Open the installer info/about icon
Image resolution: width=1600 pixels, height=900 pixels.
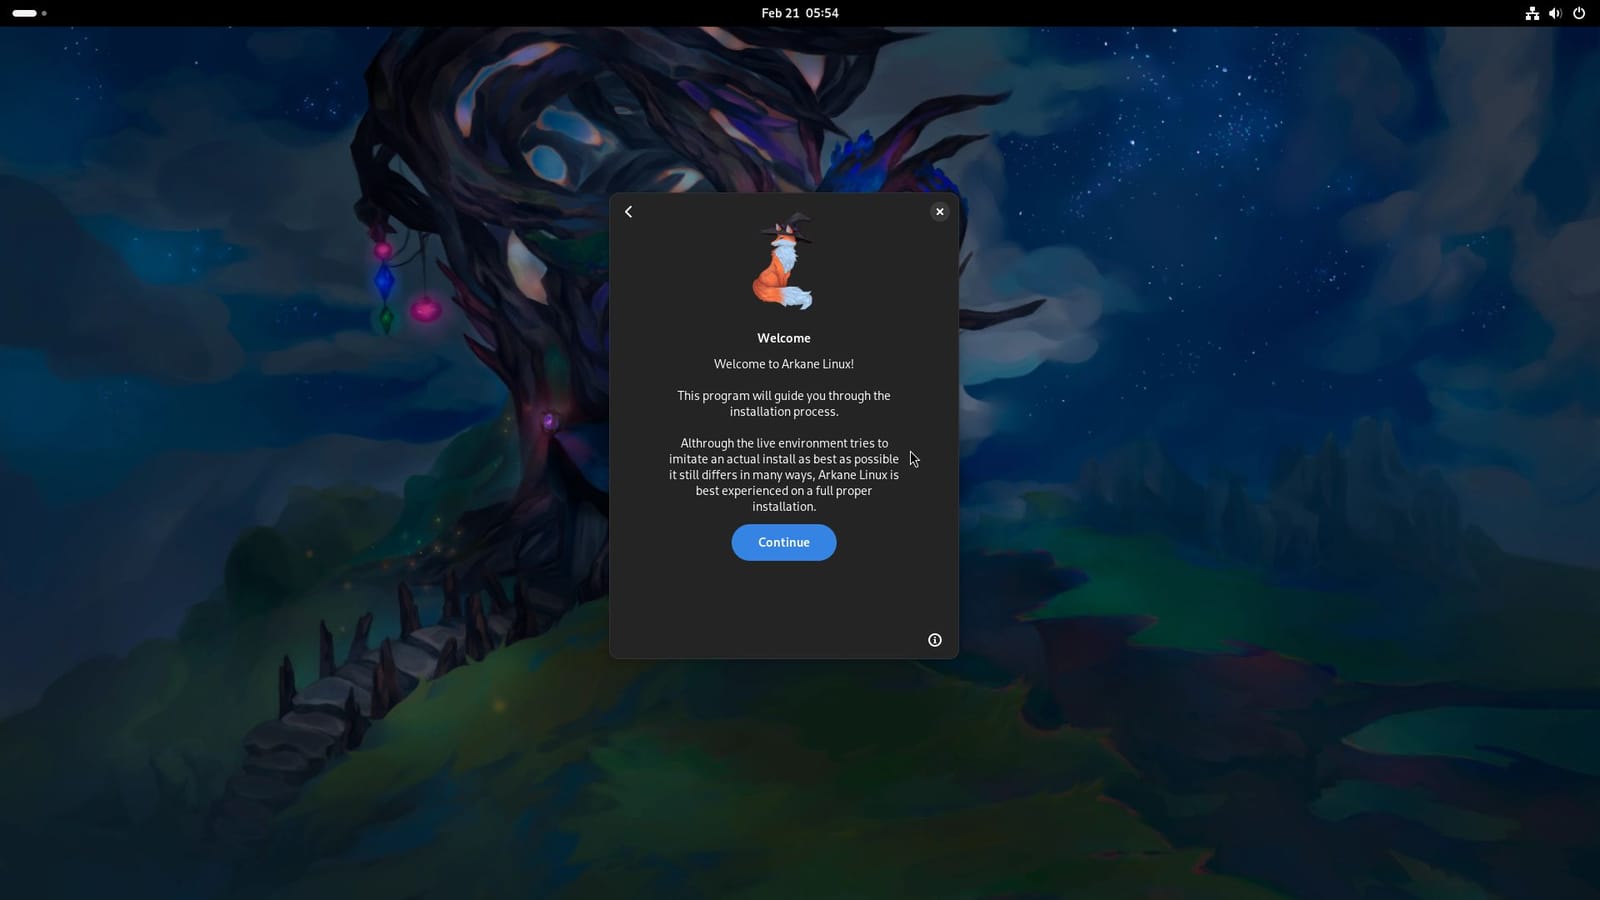(x=935, y=640)
